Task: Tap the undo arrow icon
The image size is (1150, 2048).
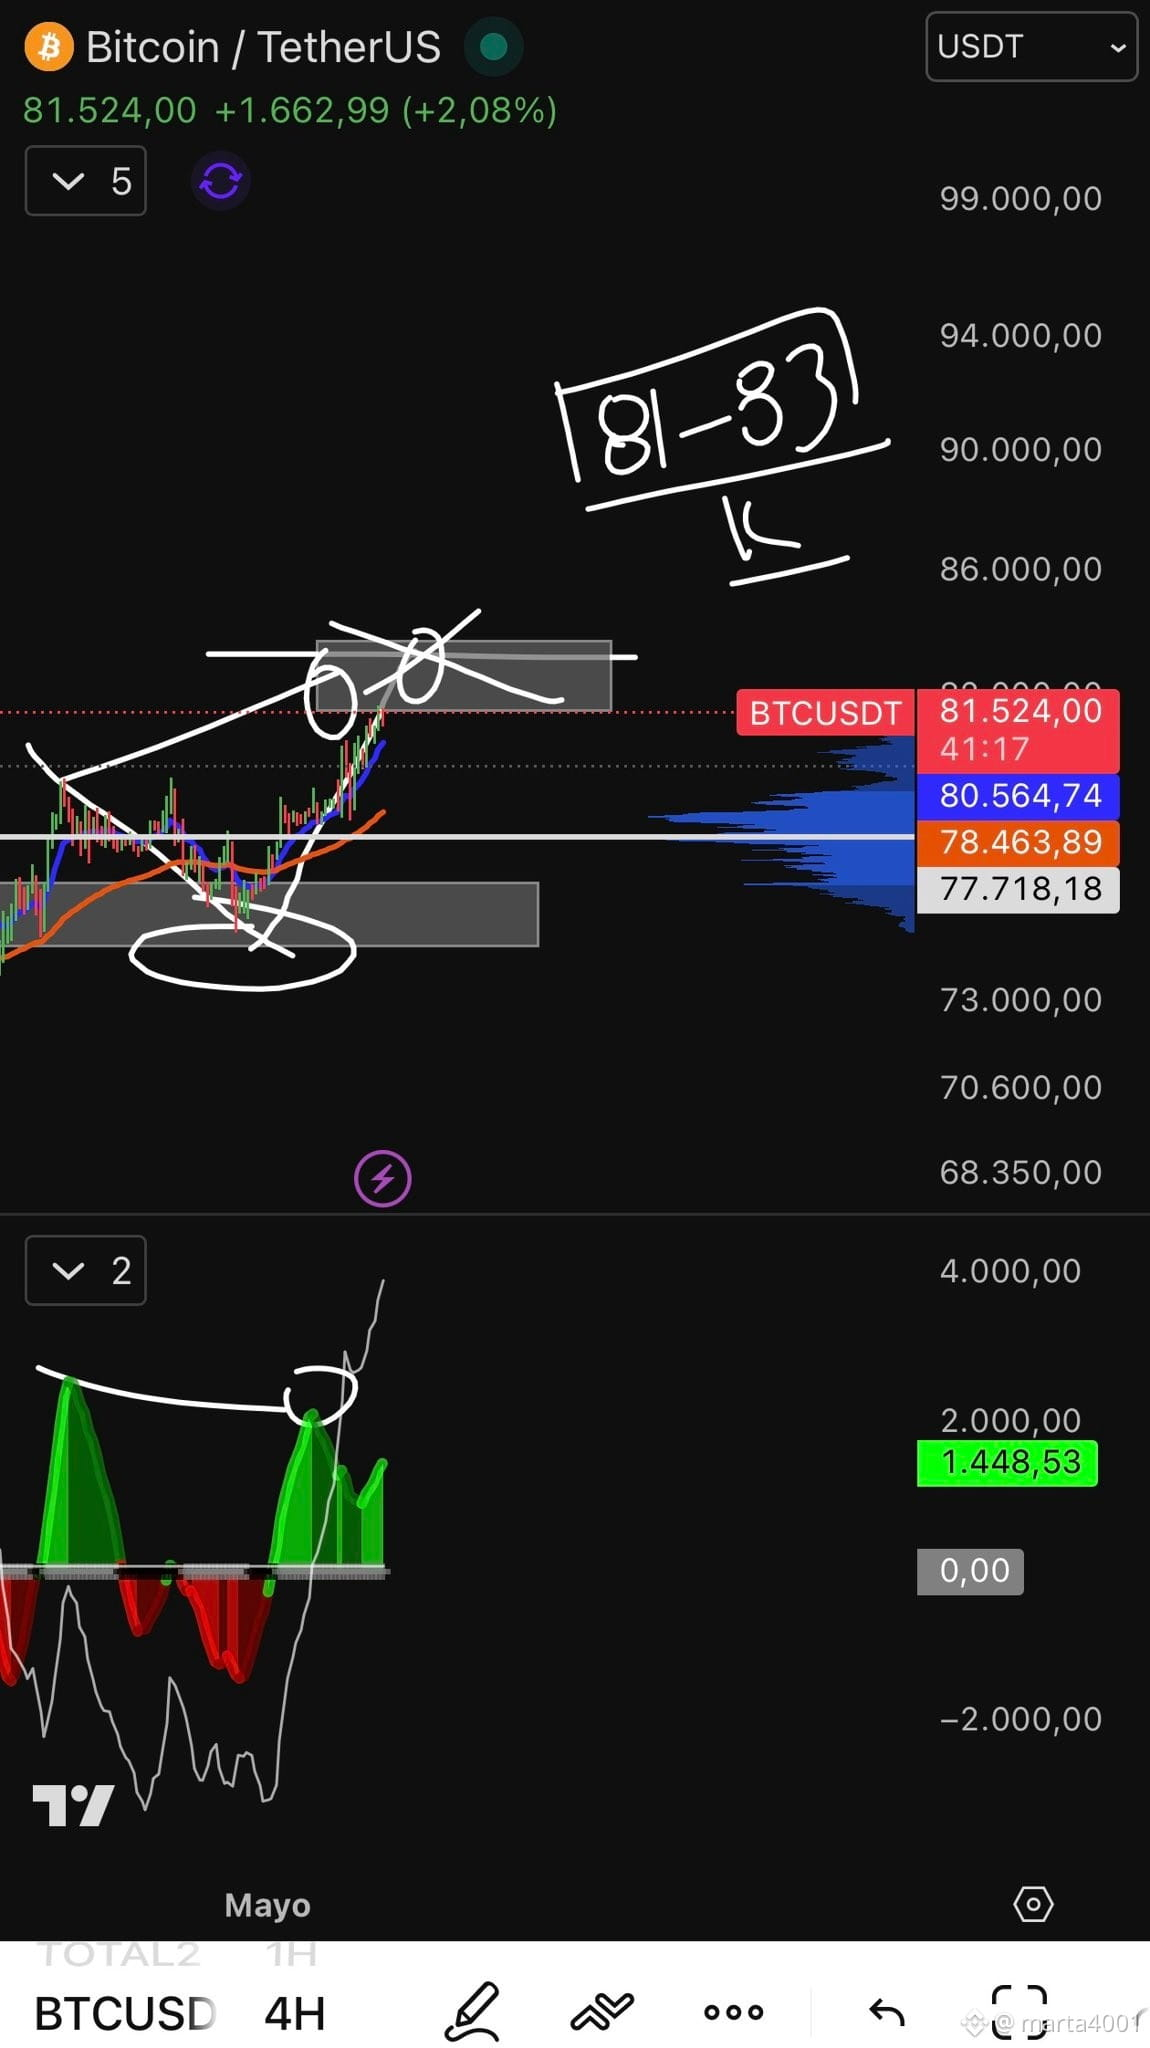Action: [887, 2012]
